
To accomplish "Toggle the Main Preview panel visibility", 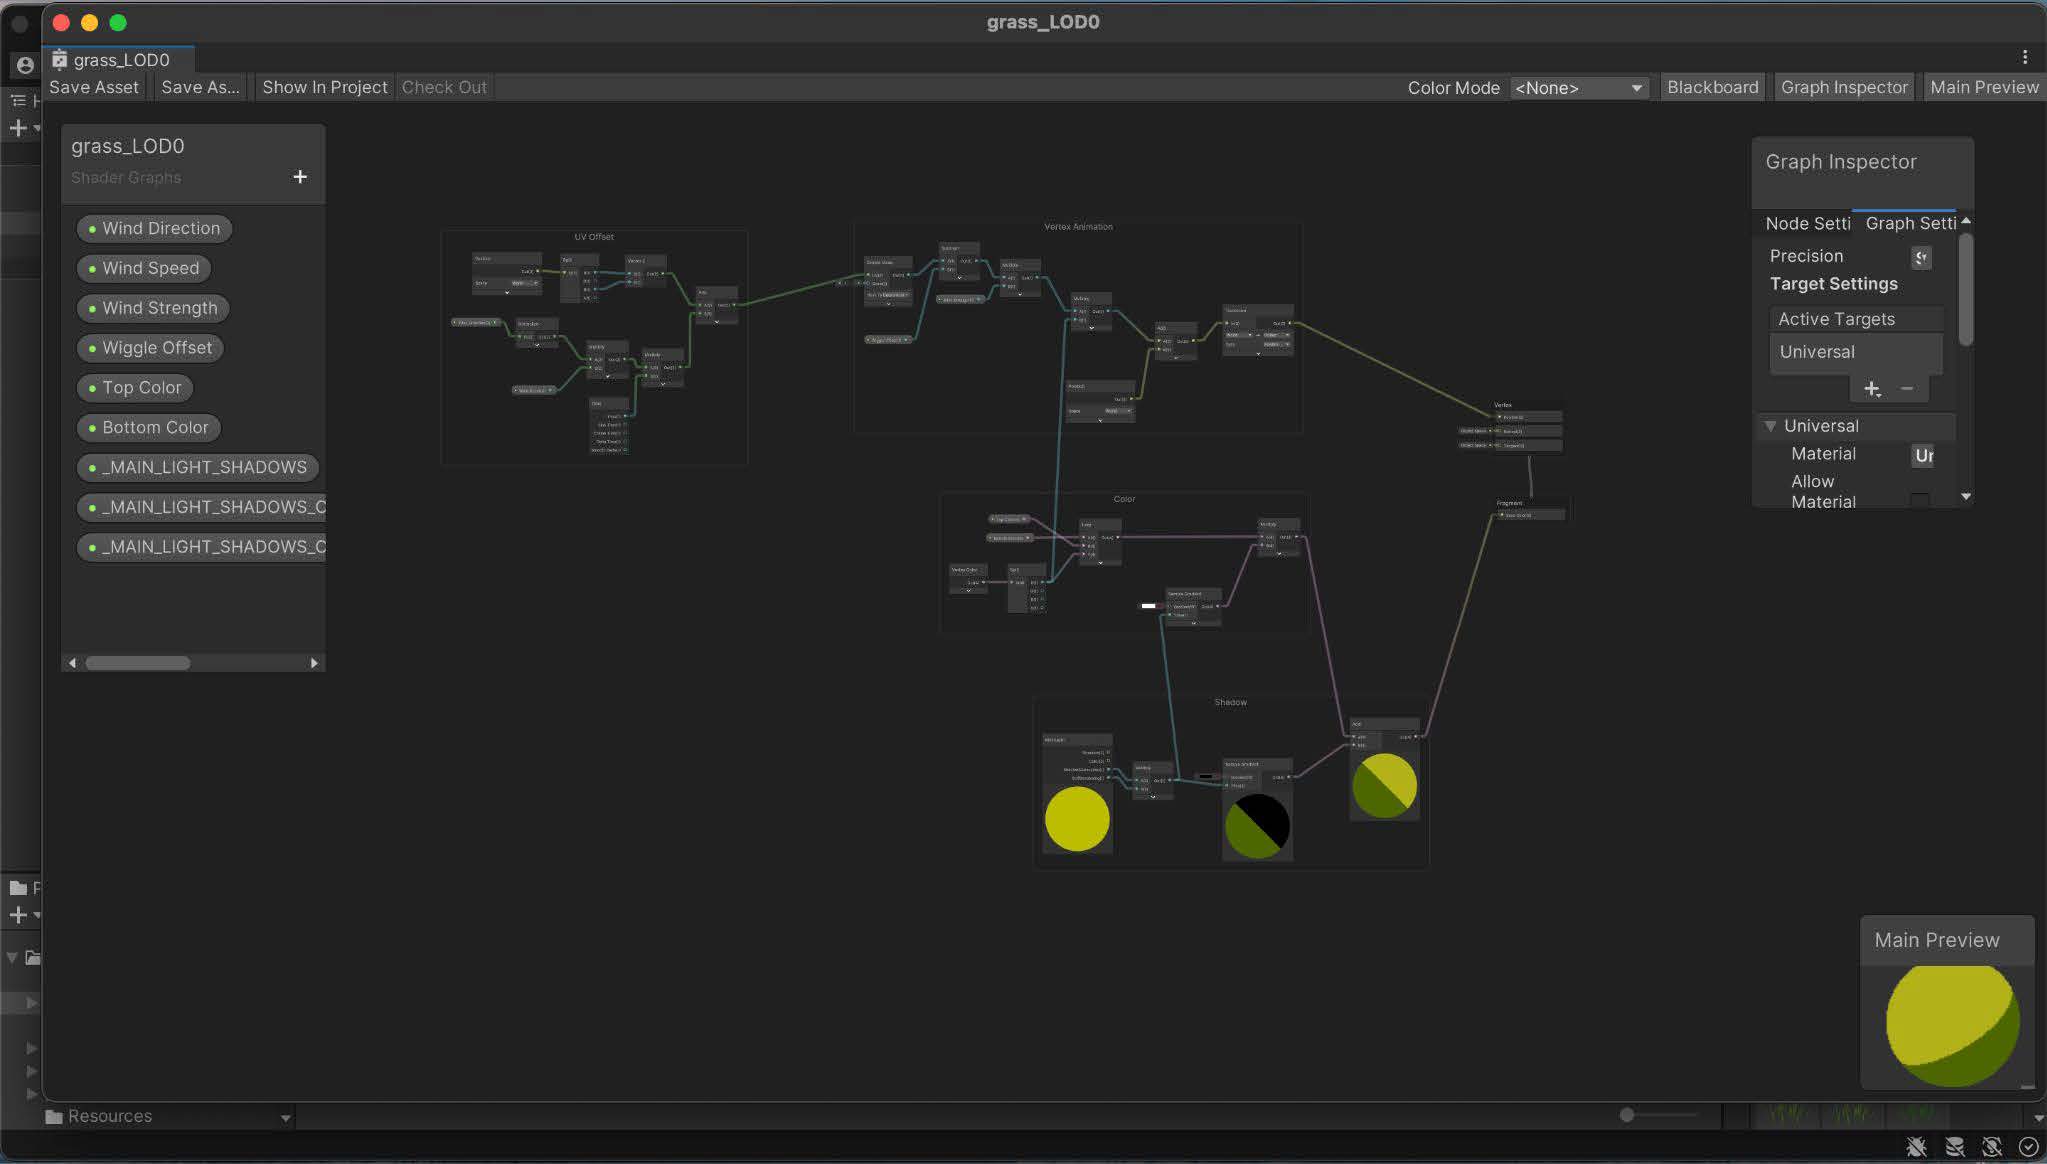I will (x=1983, y=87).
